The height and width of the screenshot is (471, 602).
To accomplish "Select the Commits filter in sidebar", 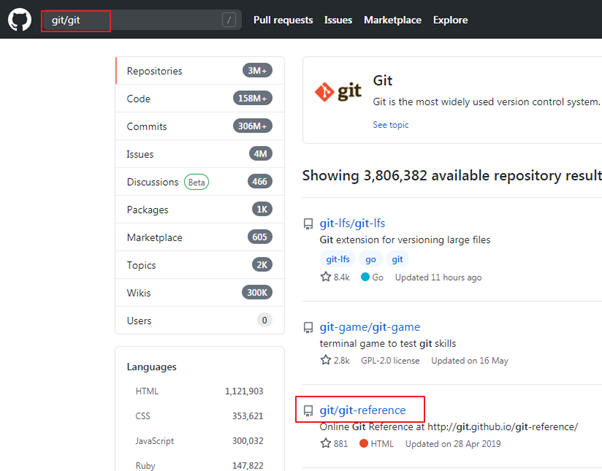I will (200, 126).
